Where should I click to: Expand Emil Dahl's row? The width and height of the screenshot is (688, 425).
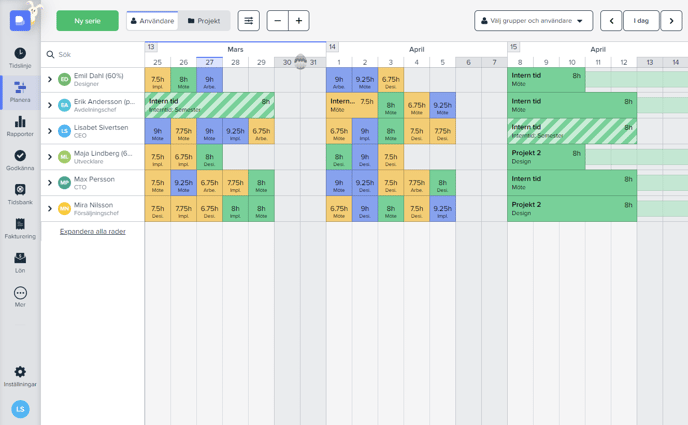coord(50,80)
